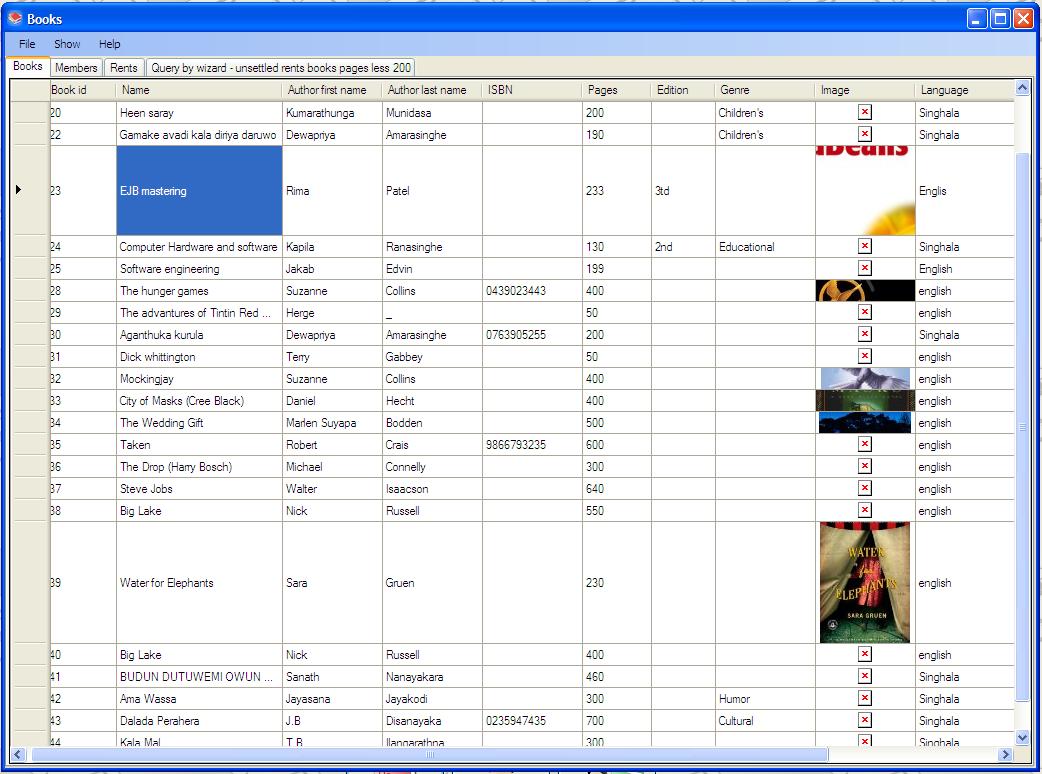Click the vertical scrollbar thumb
This screenshot has width=1042, height=774.
[1023, 427]
